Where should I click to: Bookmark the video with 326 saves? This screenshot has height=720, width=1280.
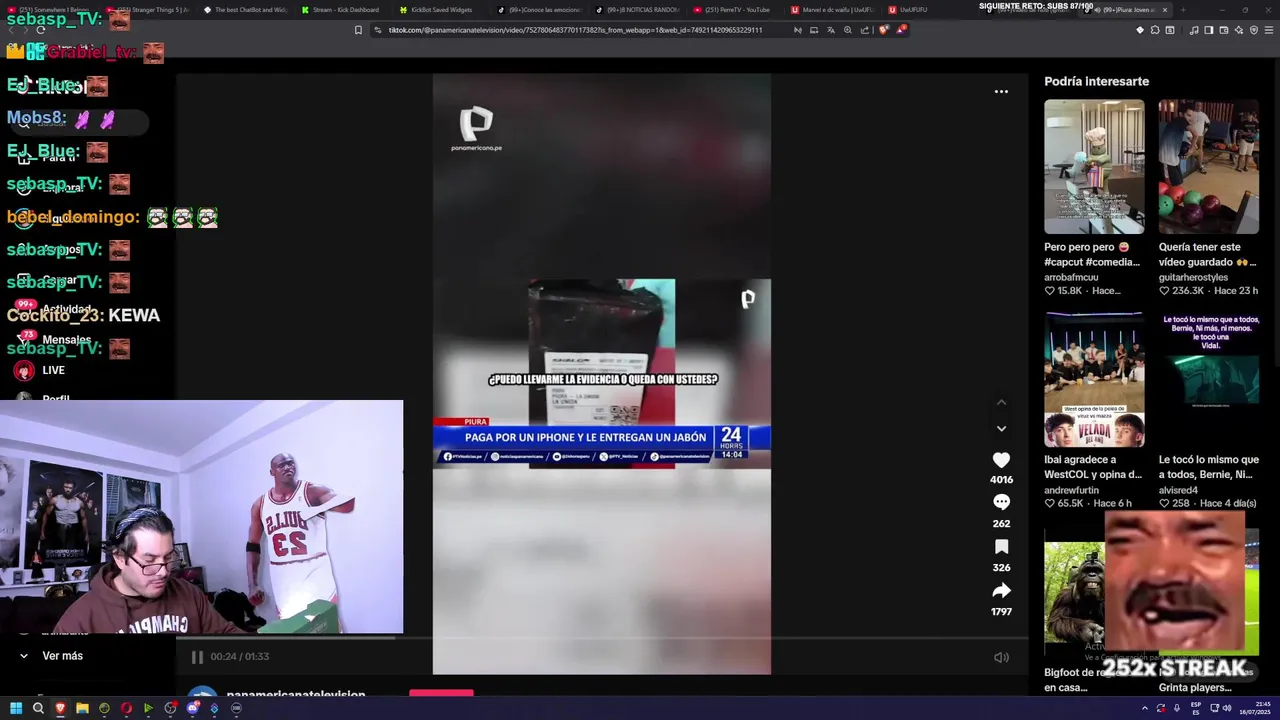click(x=1001, y=547)
